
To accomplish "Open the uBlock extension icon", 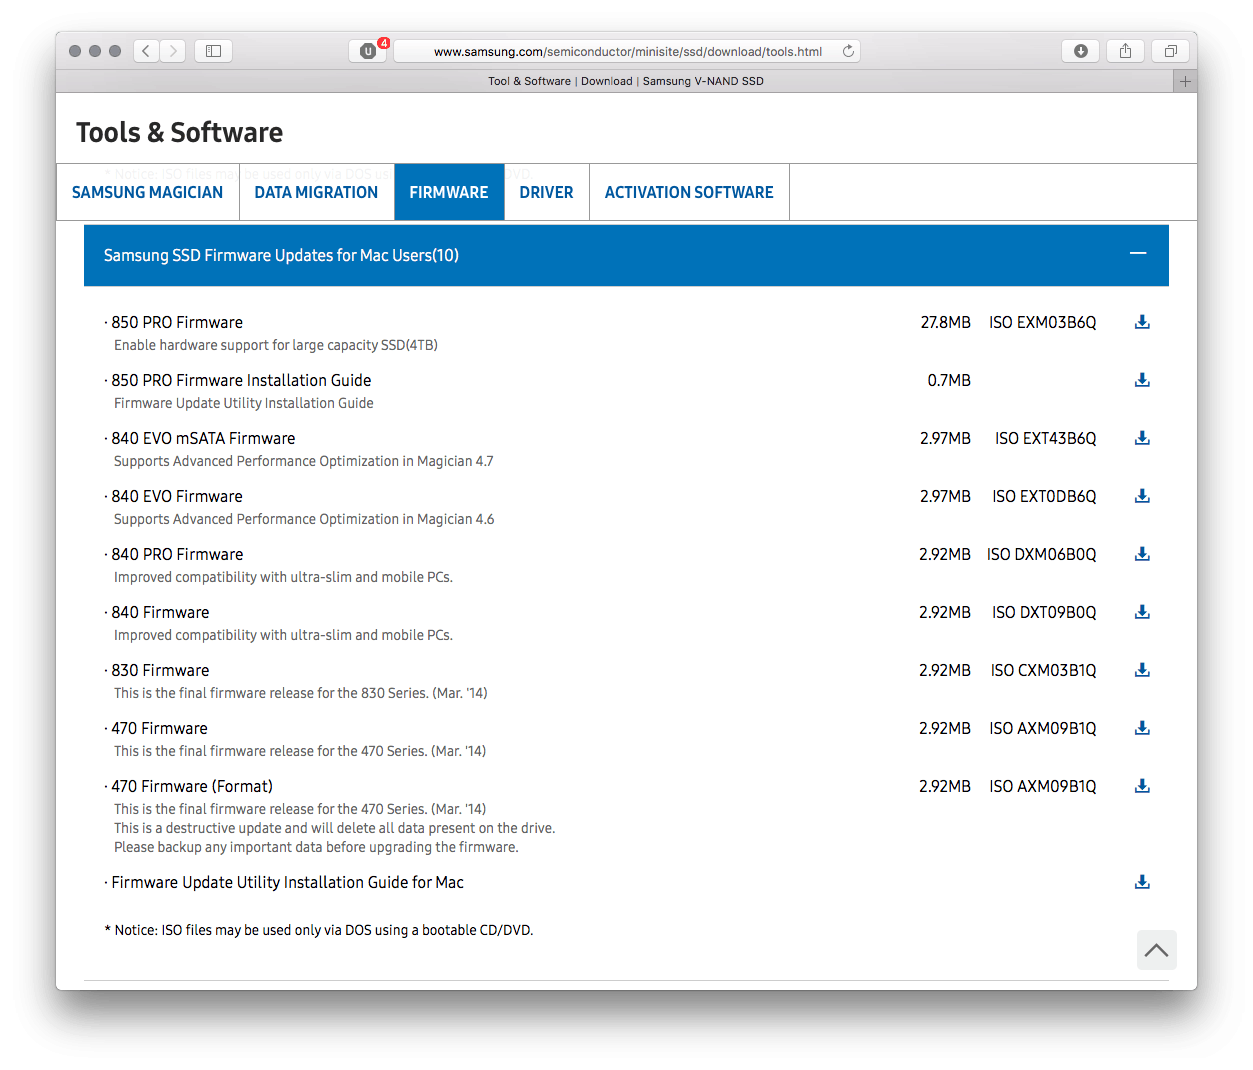I will click(368, 51).
